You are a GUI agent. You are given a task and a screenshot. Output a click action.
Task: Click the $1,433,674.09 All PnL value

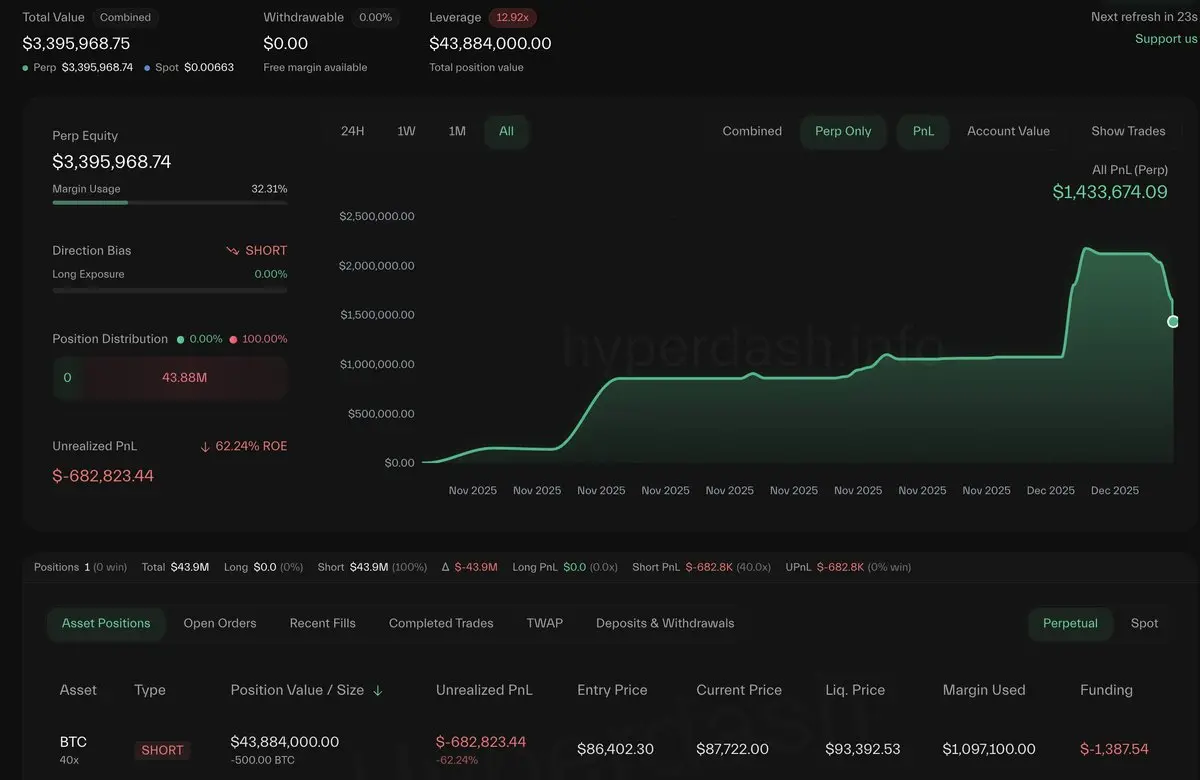(1110, 192)
